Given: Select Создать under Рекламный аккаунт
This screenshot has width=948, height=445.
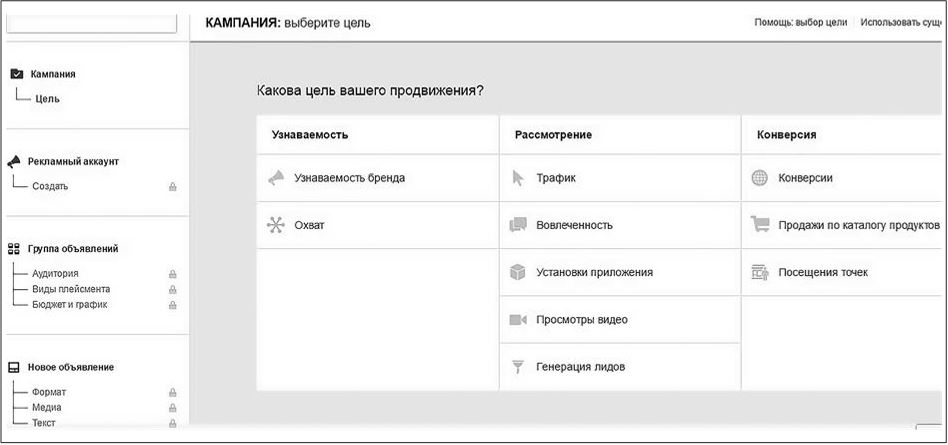Looking at the screenshot, I should 50,186.
